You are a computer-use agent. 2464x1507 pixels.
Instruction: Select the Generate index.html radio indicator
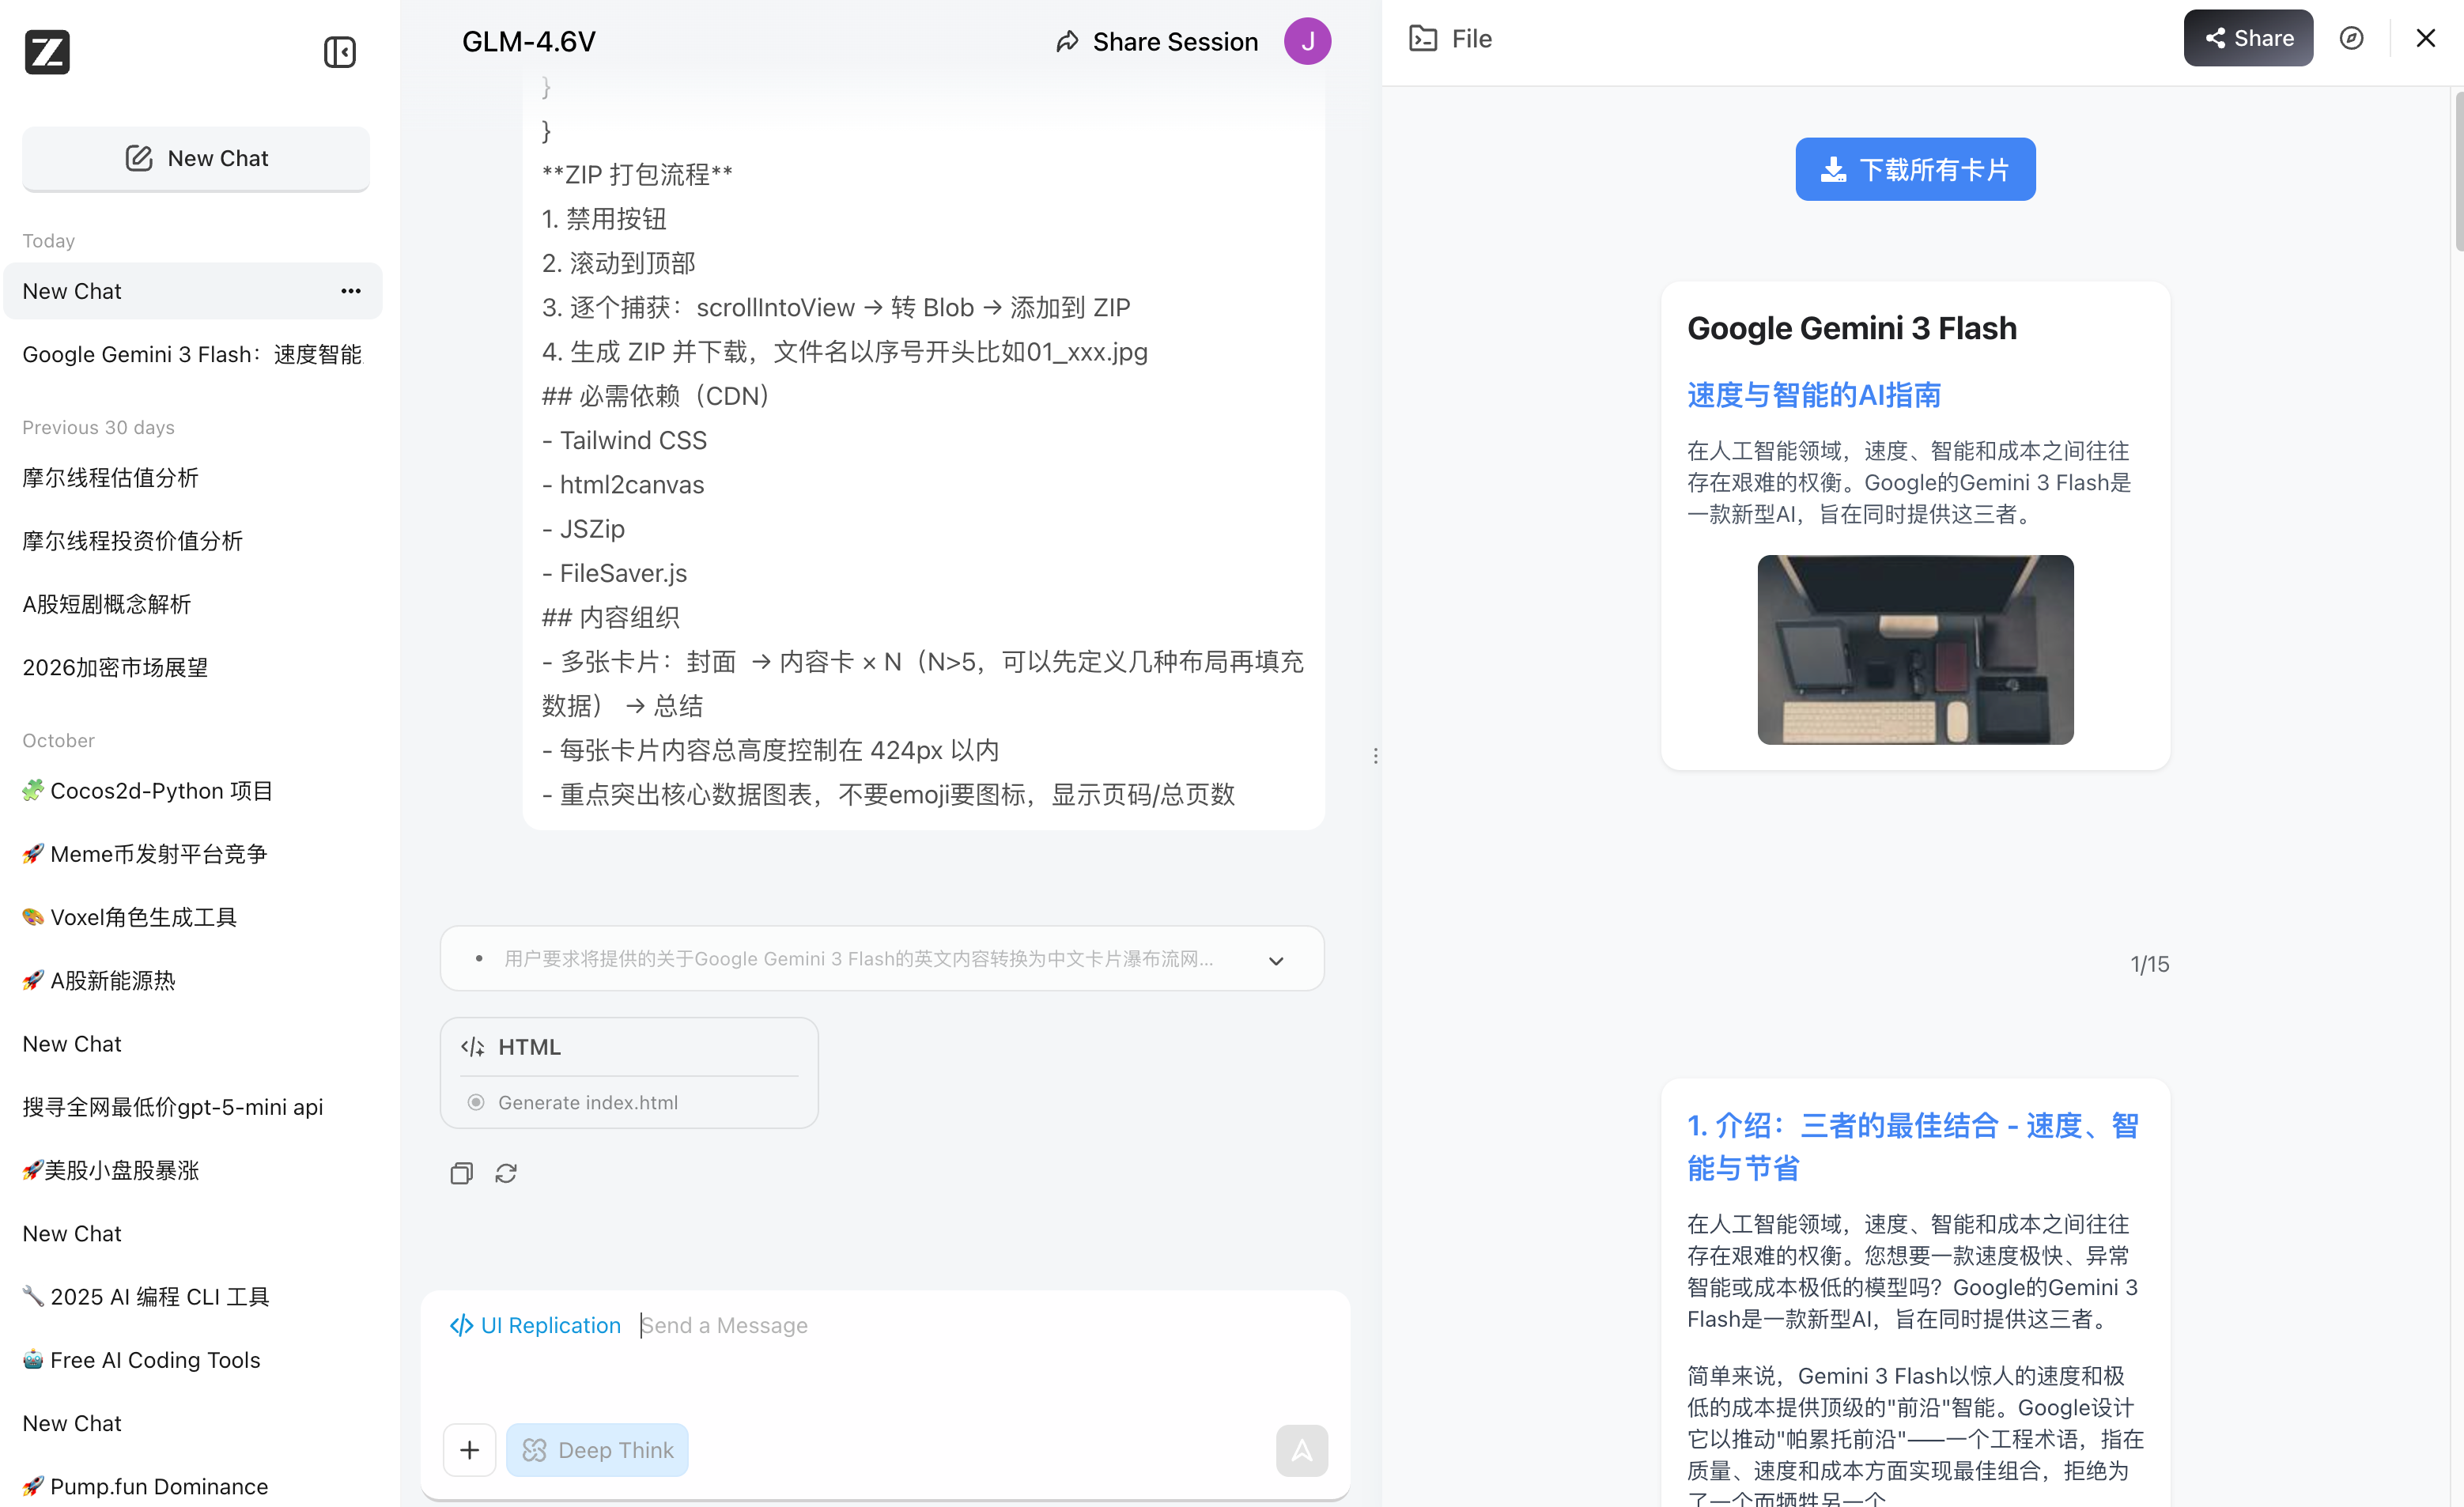pyautogui.click(x=476, y=1102)
